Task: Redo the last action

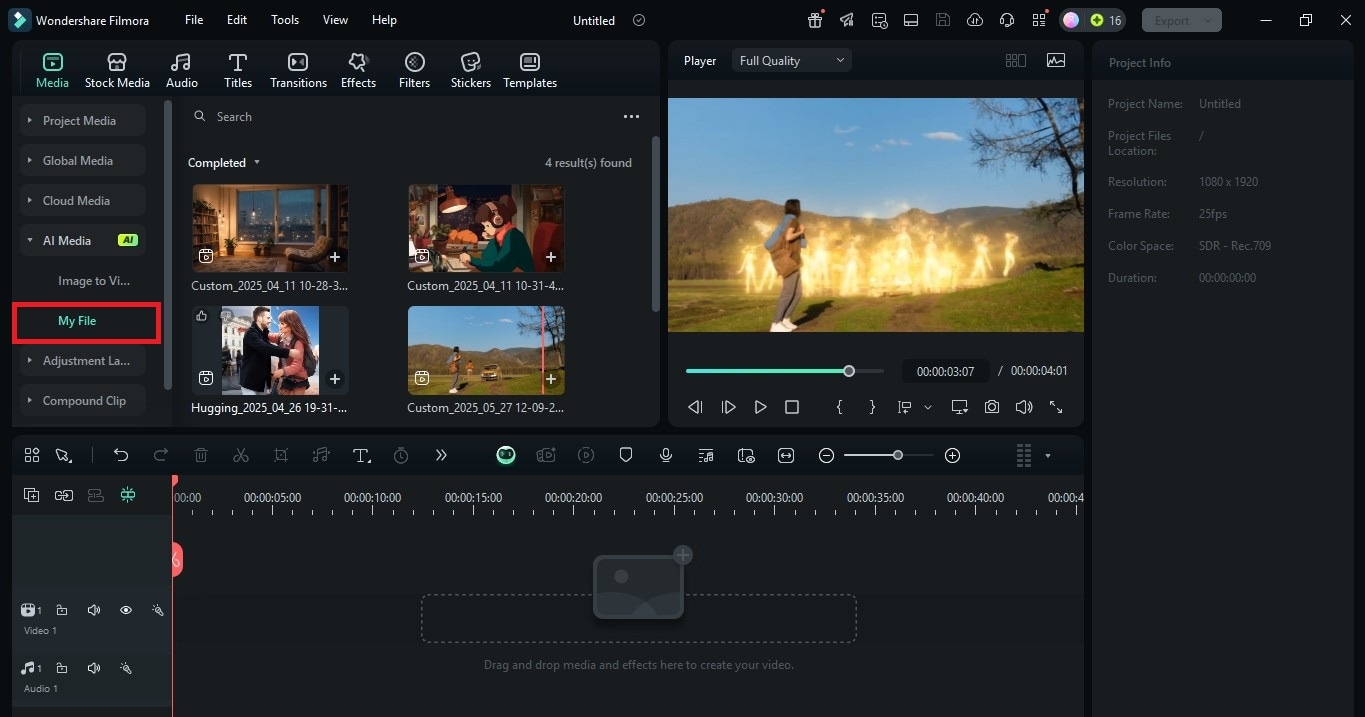Action: 160,455
